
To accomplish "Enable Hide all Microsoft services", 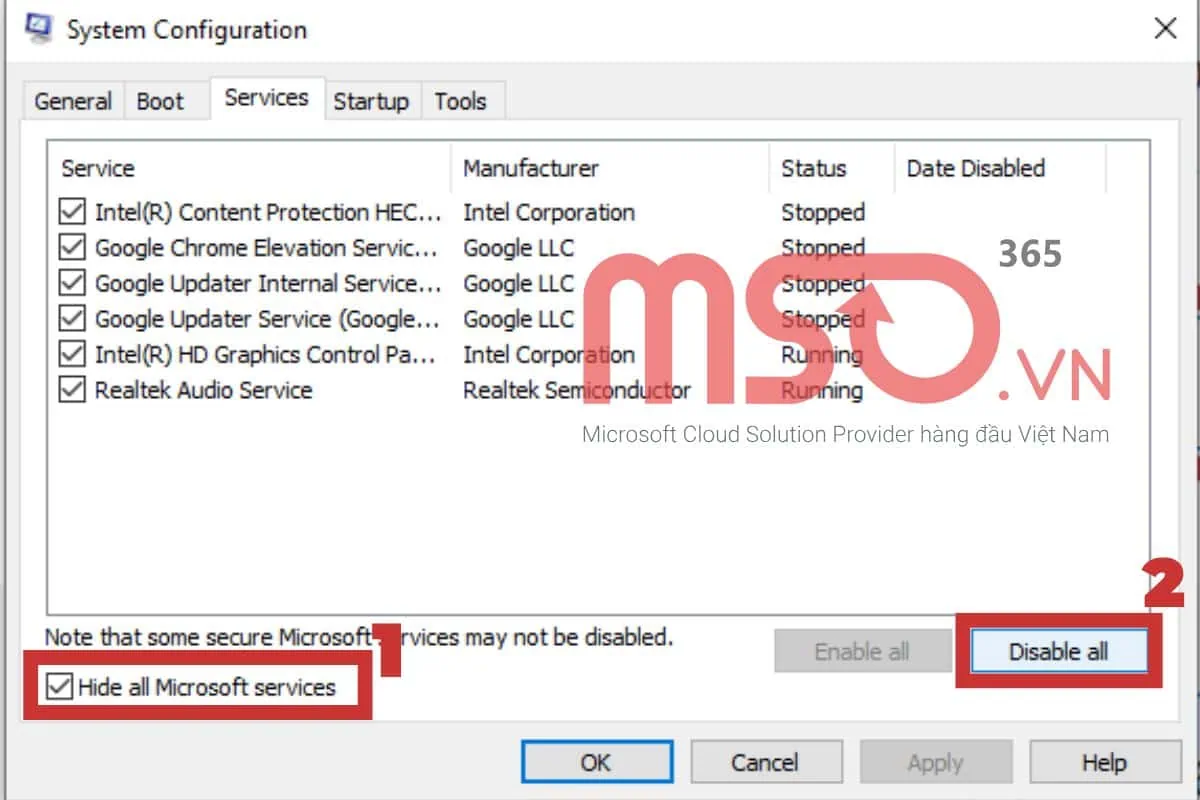I will [x=60, y=686].
